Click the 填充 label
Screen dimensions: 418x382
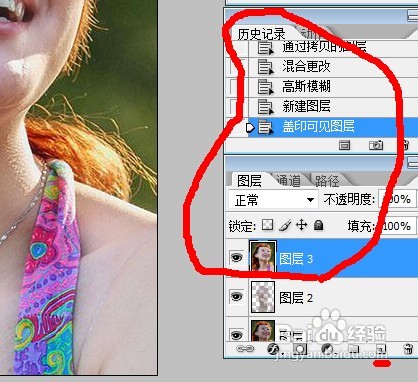point(361,226)
